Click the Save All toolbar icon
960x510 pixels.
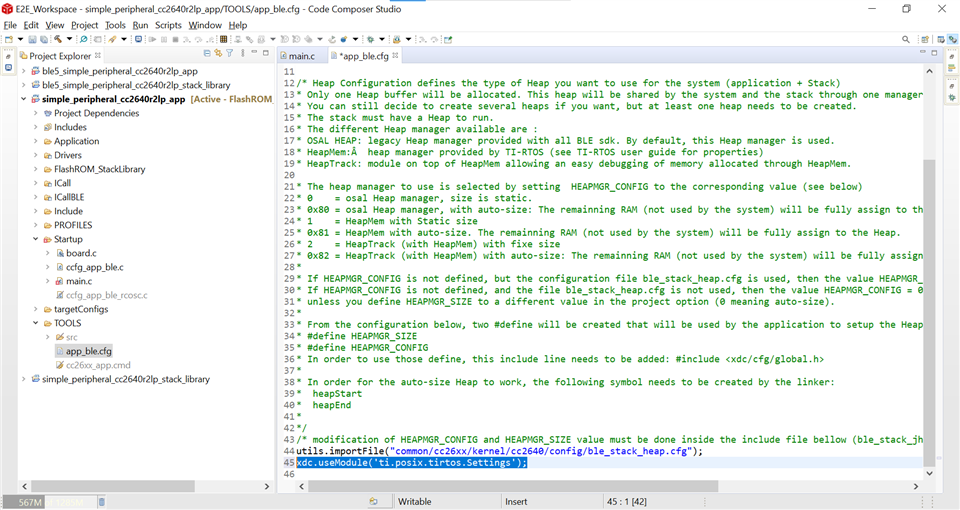tap(43, 39)
